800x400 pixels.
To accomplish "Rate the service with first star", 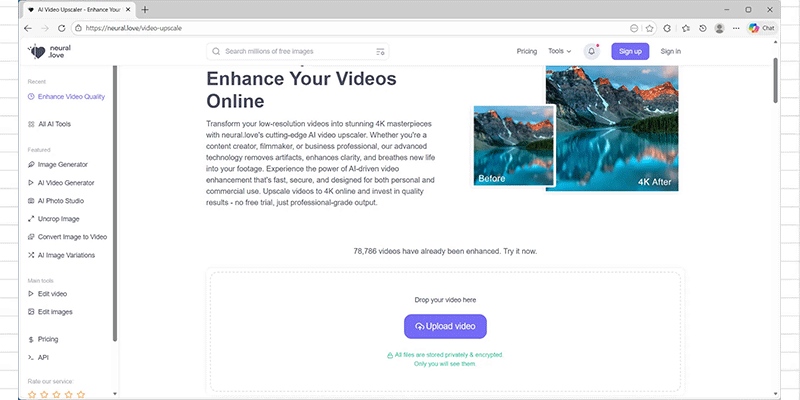I will (32, 394).
